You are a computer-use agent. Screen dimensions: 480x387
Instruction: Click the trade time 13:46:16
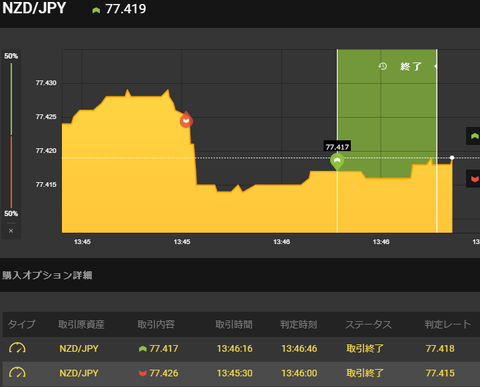pyautogui.click(x=235, y=349)
